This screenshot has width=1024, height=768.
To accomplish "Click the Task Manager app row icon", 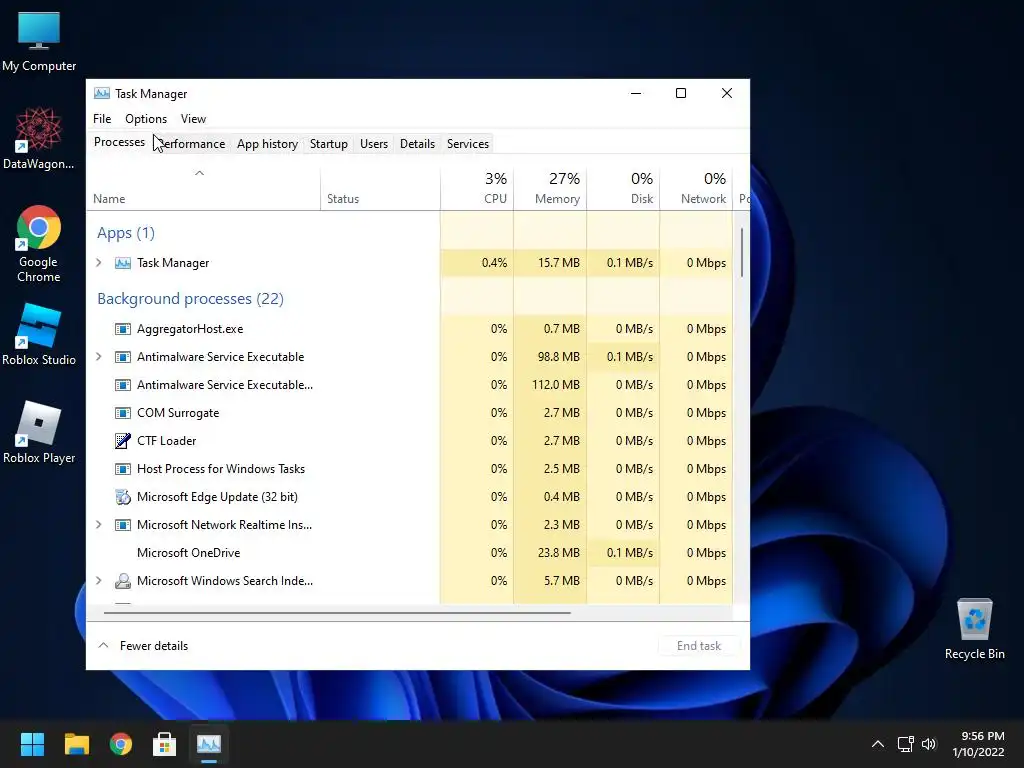I will click(x=123, y=263).
